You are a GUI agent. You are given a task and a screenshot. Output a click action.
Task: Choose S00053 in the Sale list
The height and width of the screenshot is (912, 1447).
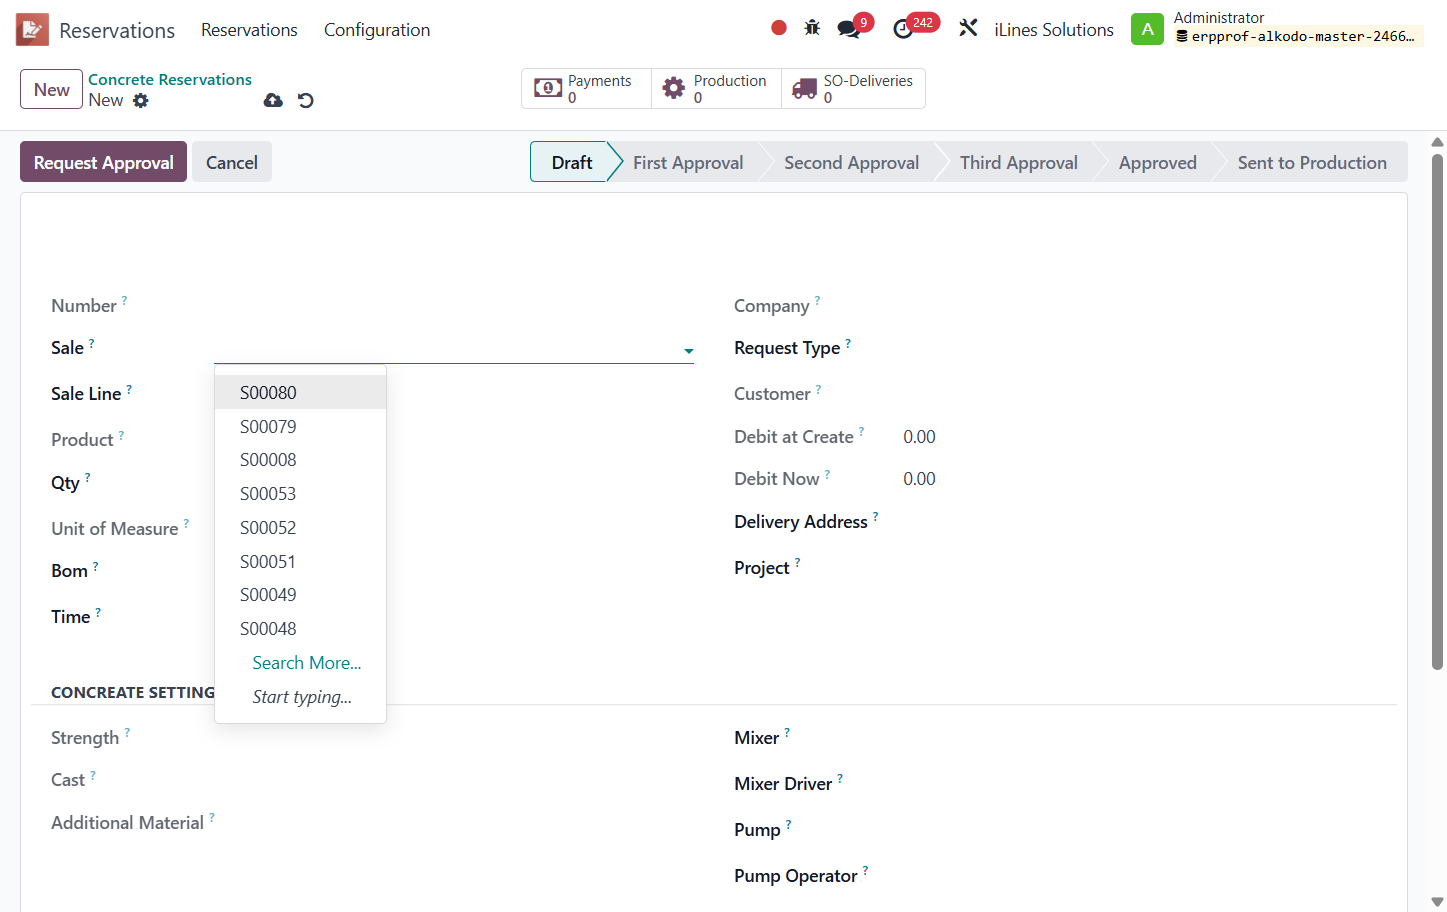300,494
